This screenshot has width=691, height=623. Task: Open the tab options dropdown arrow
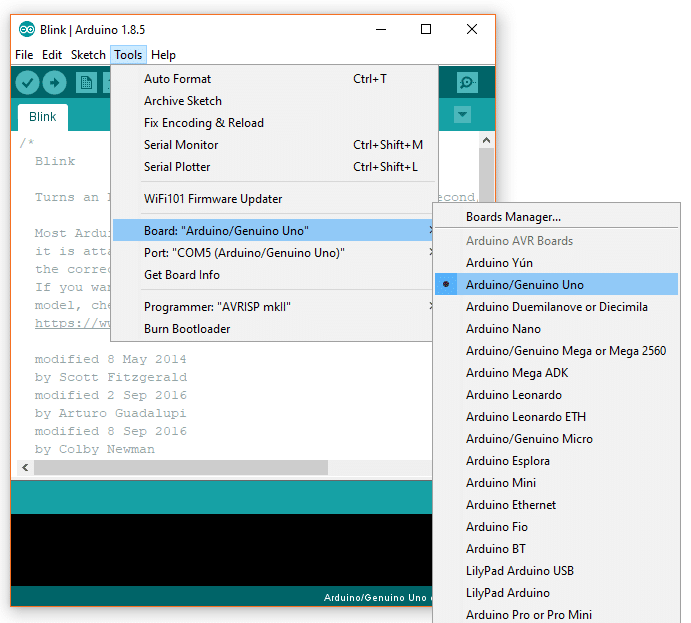(462, 115)
